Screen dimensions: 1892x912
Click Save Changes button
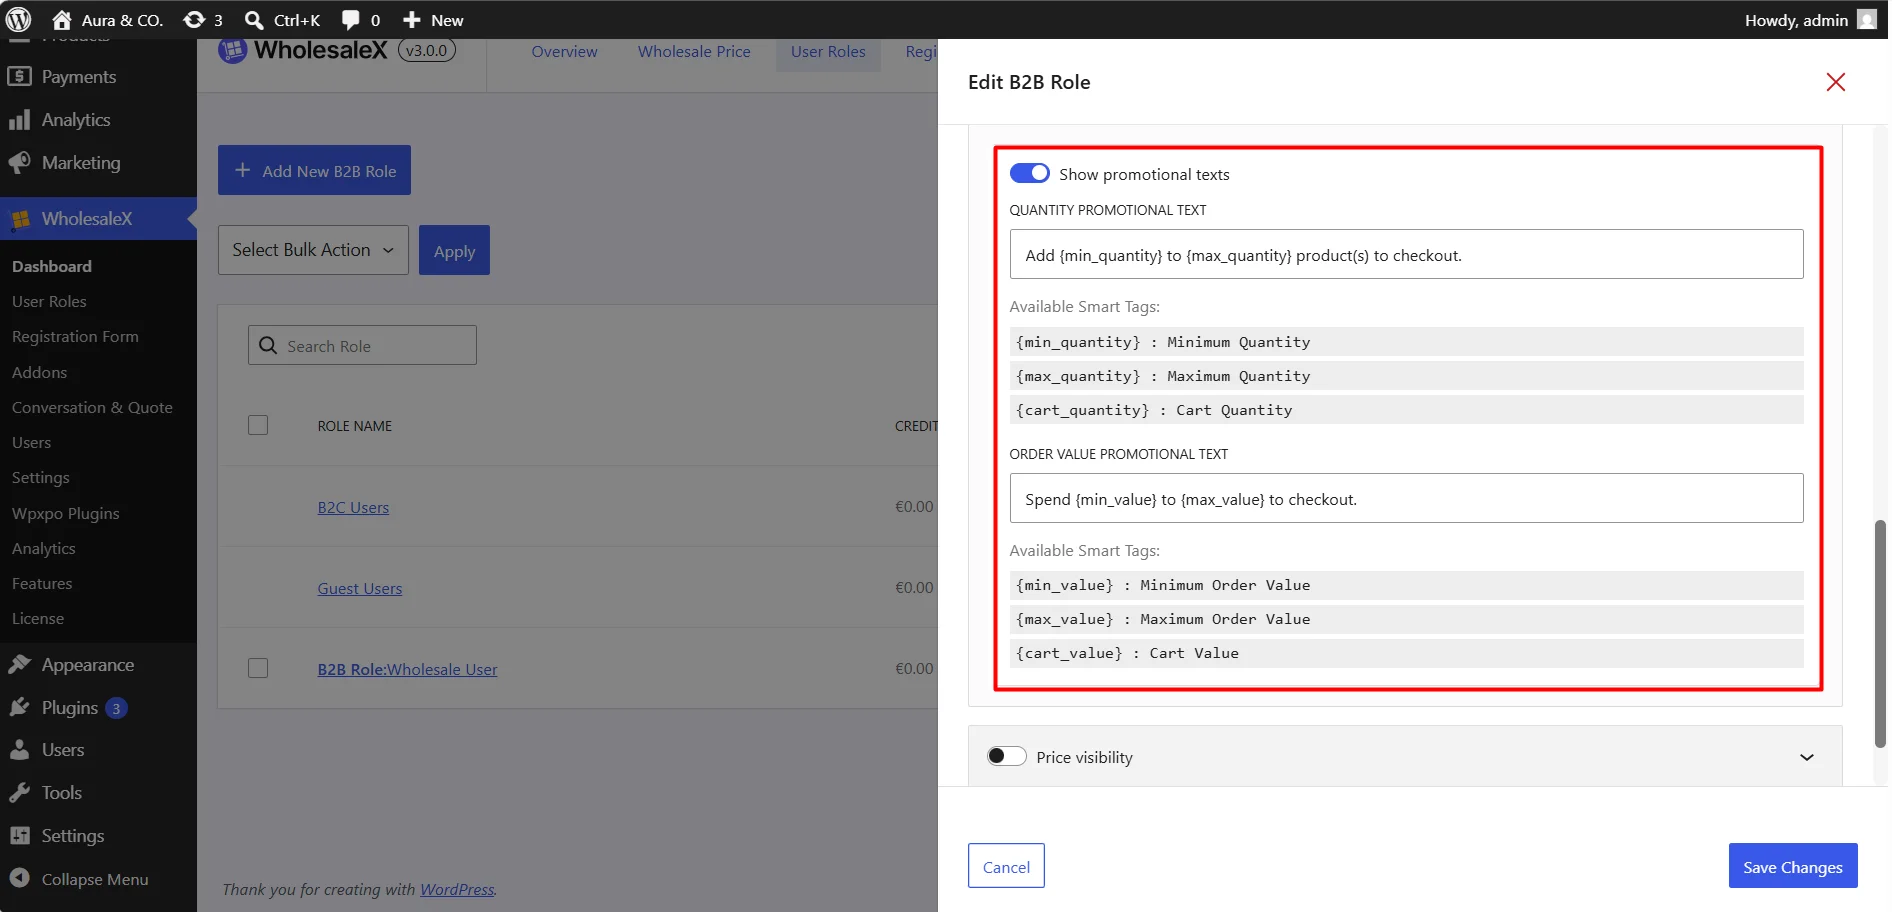click(1792, 866)
